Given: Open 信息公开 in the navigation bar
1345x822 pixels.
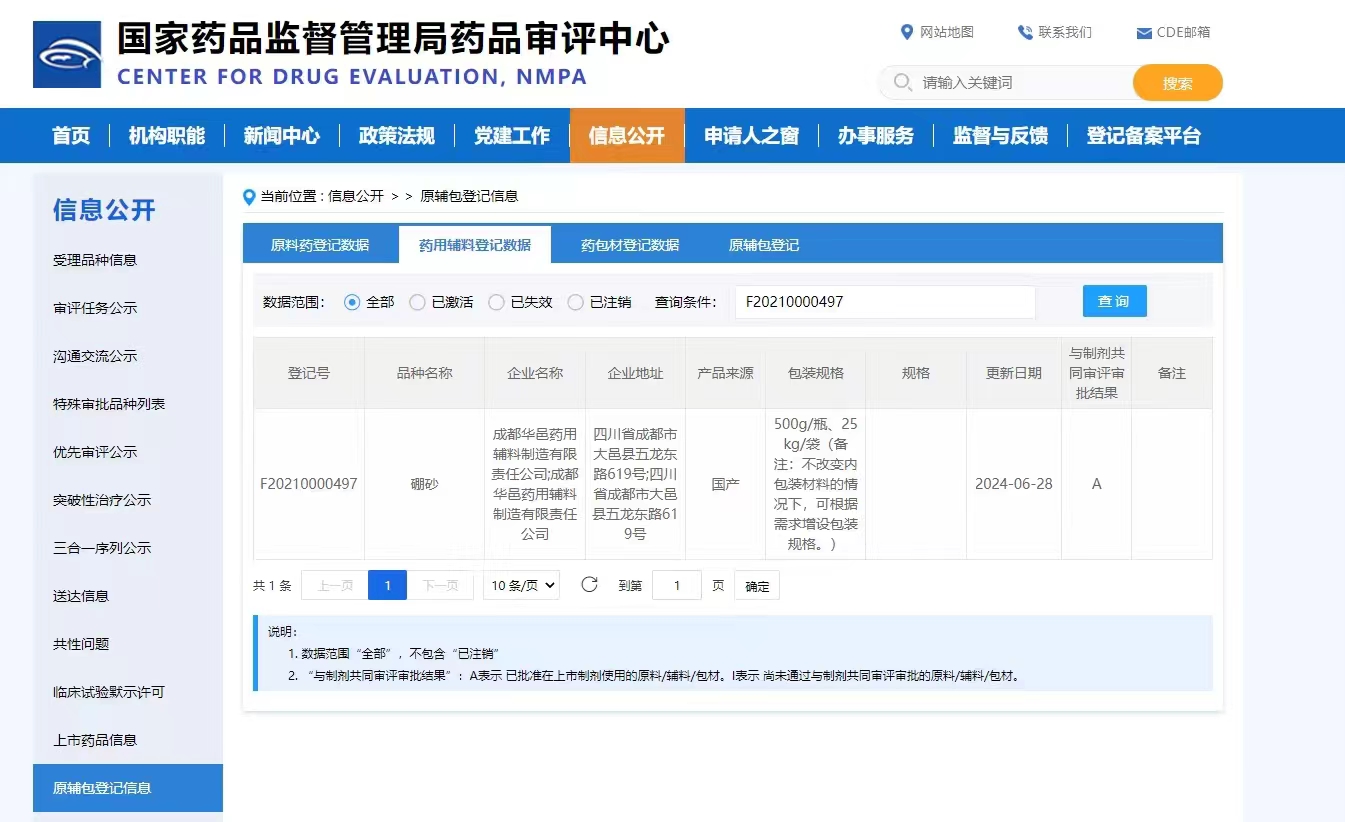Looking at the screenshot, I should (627, 136).
